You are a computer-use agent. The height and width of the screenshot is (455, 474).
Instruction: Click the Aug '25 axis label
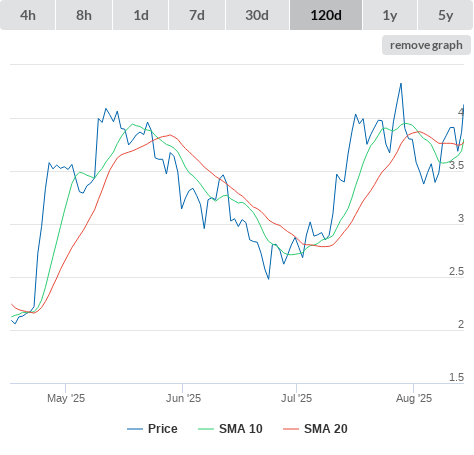[414, 398]
